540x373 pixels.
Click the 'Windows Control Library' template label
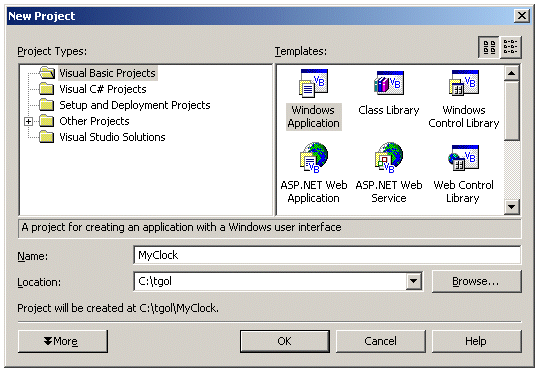point(464,116)
